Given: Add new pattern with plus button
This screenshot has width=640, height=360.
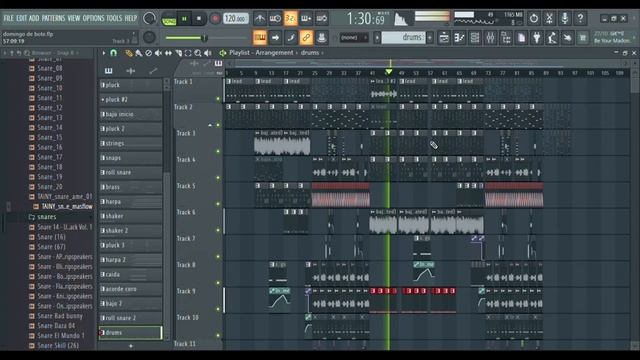Looking at the screenshot, I should [430, 38].
